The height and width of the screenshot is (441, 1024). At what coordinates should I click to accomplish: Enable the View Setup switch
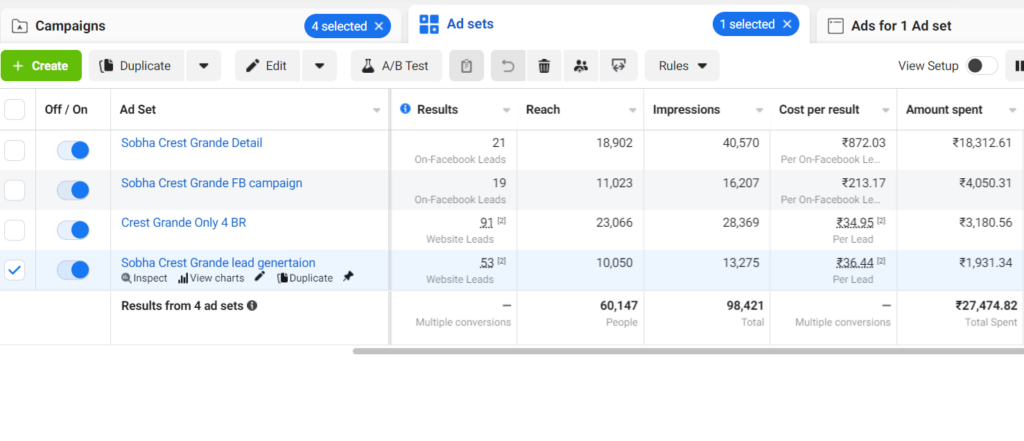pyautogui.click(x=982, y=65)
